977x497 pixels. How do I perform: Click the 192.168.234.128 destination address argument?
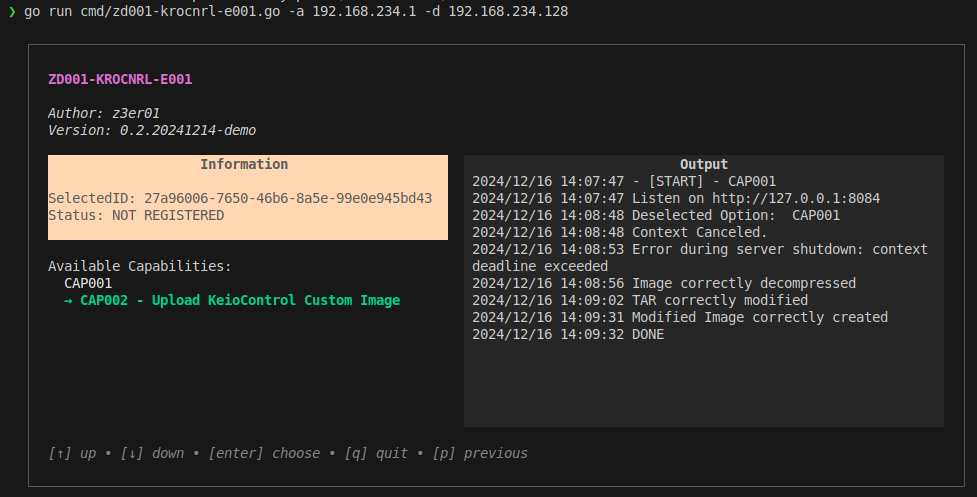(508, 11)
